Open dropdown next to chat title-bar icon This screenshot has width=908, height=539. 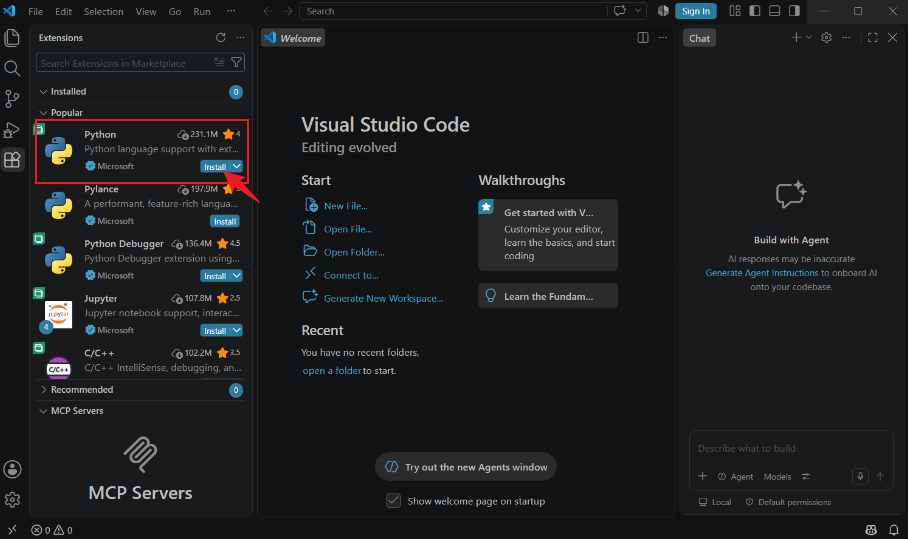pyautogui.click(x=638, y=11)
